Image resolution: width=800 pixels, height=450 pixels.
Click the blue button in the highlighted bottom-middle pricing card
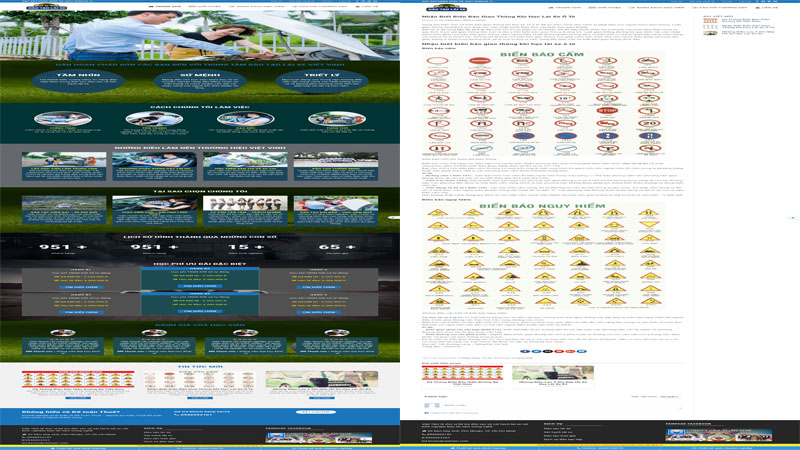point(199,311)
